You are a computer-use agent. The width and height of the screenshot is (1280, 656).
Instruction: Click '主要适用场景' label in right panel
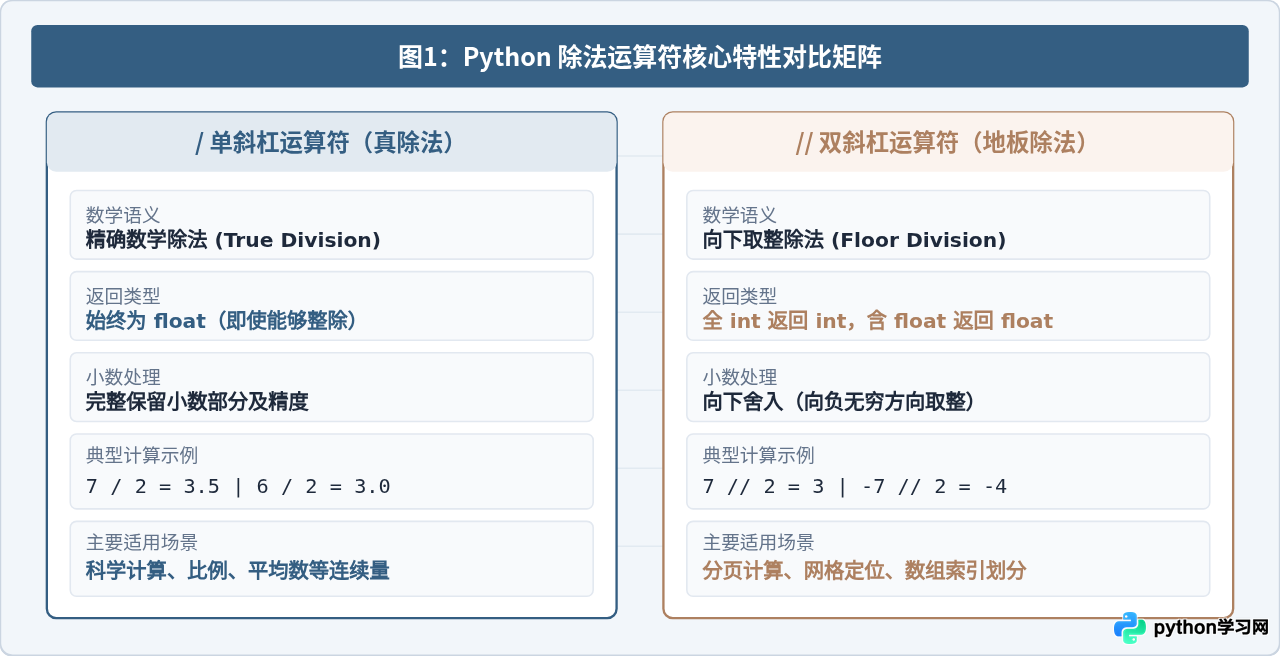759,543
